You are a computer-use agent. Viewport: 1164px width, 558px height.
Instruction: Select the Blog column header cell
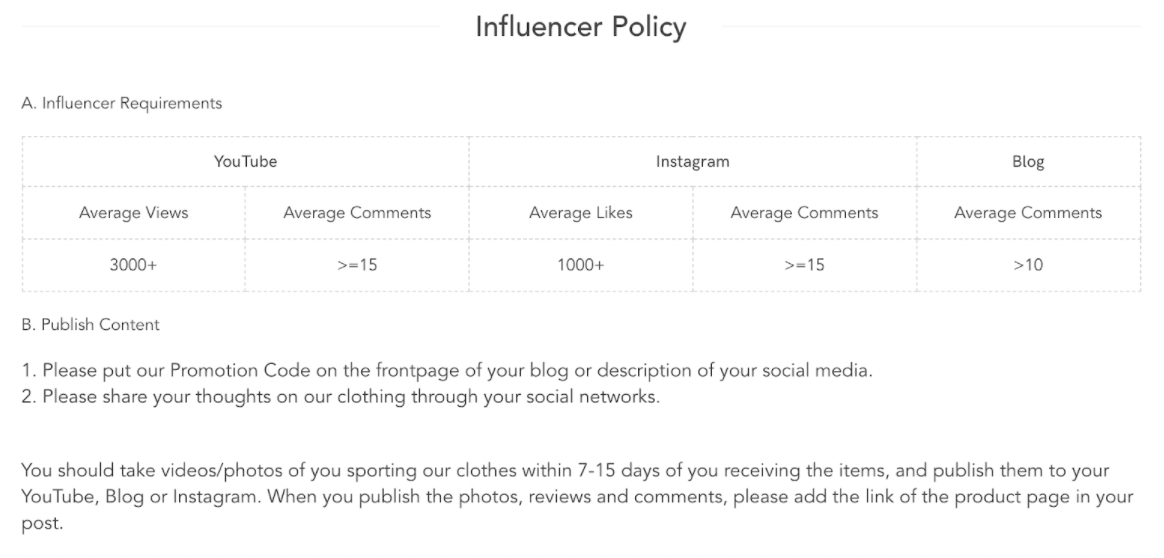pyautogui.click(x=1028, y=161)
